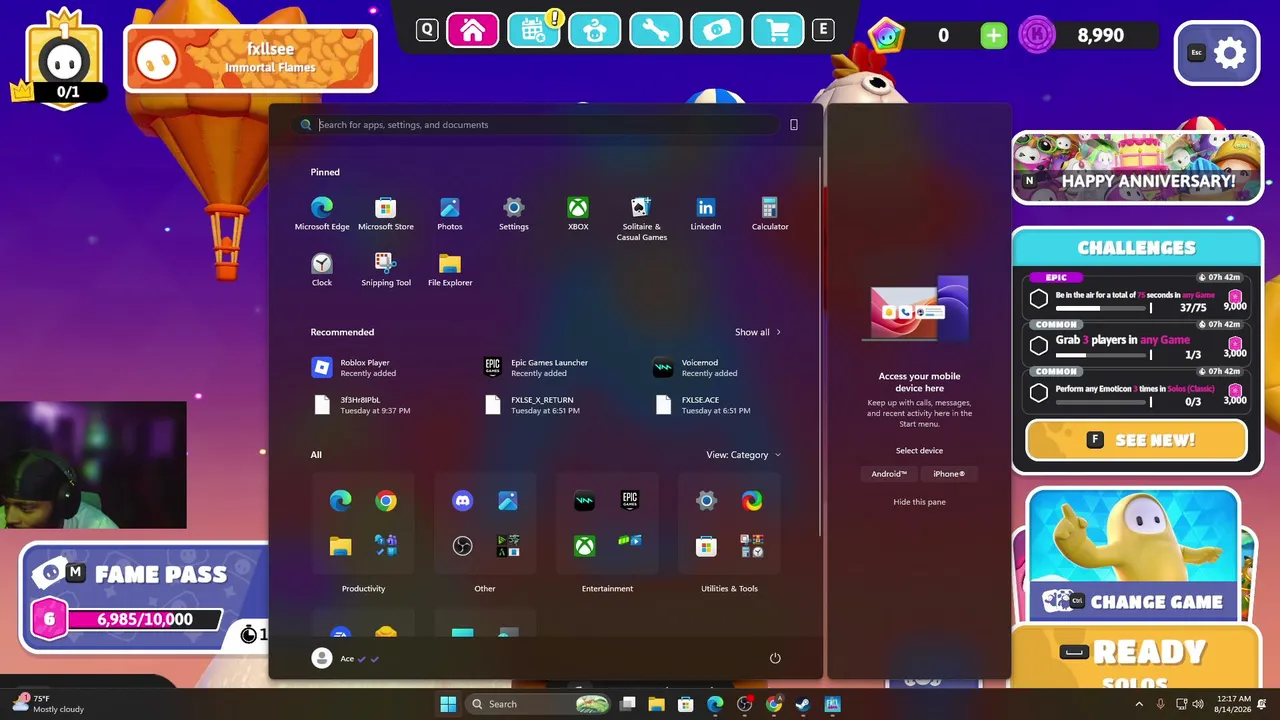Image resolution: width=1280 pixels, height=720 pixels.
Task: Select Android device button
Action: [x=889, y=474]
